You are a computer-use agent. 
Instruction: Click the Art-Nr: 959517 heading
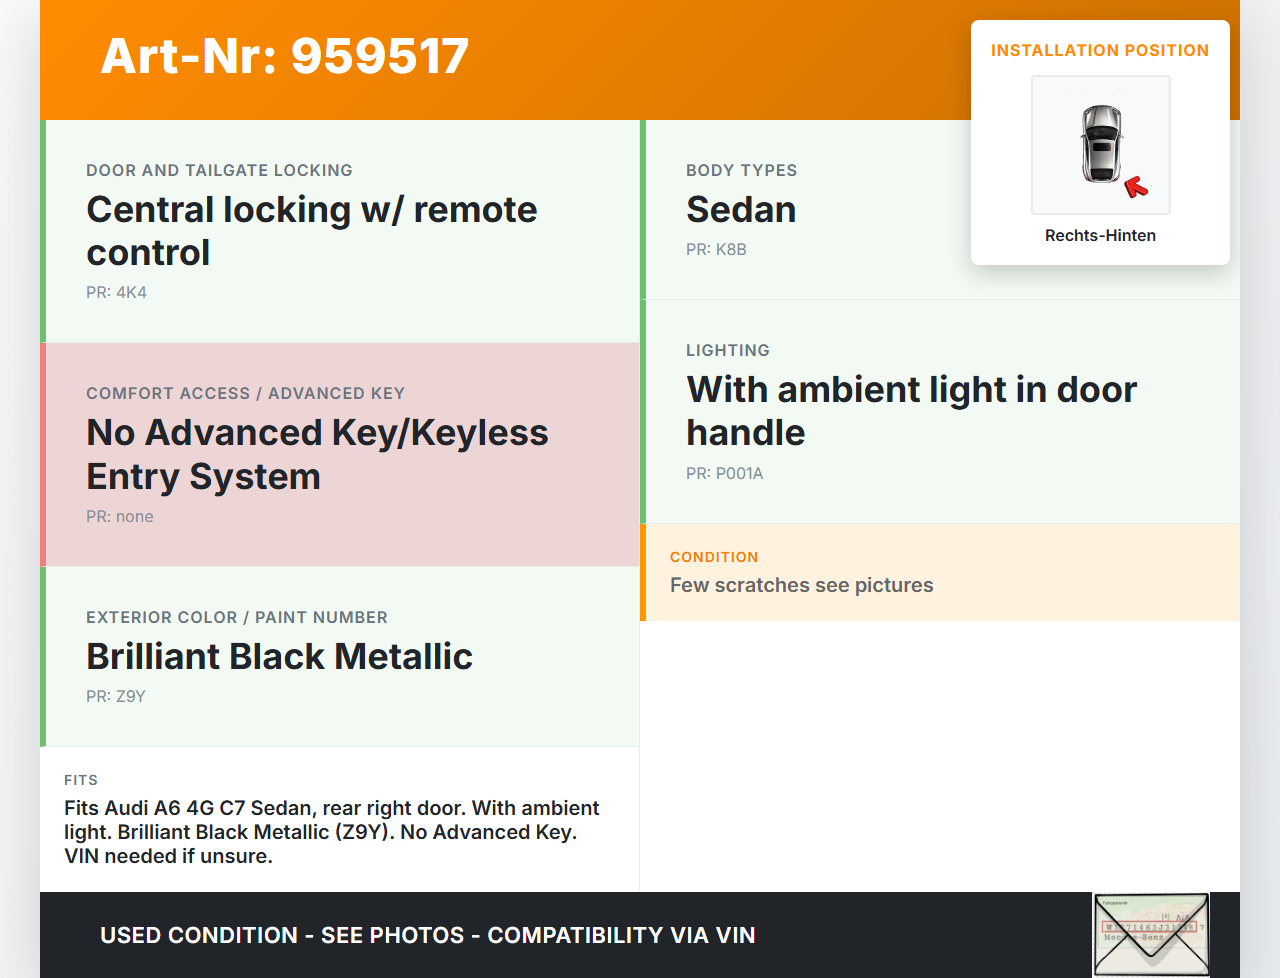click(x=285, y=56)
